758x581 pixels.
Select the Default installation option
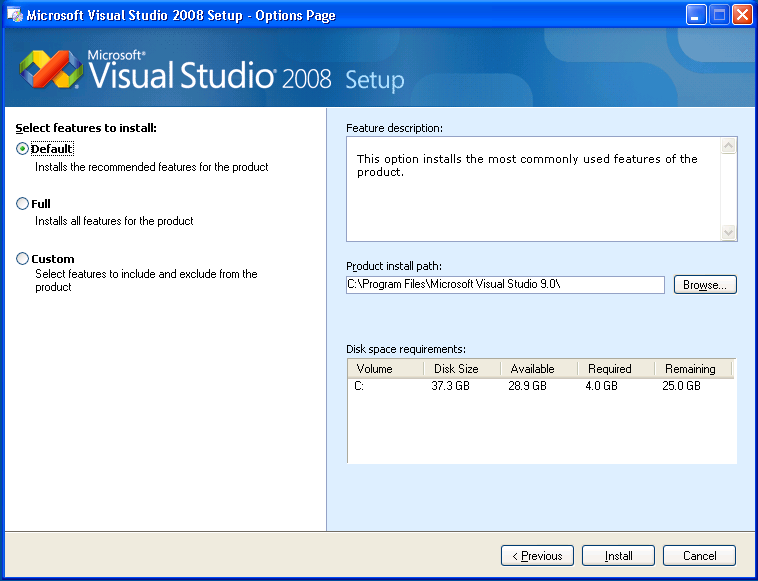pos(23,149)
